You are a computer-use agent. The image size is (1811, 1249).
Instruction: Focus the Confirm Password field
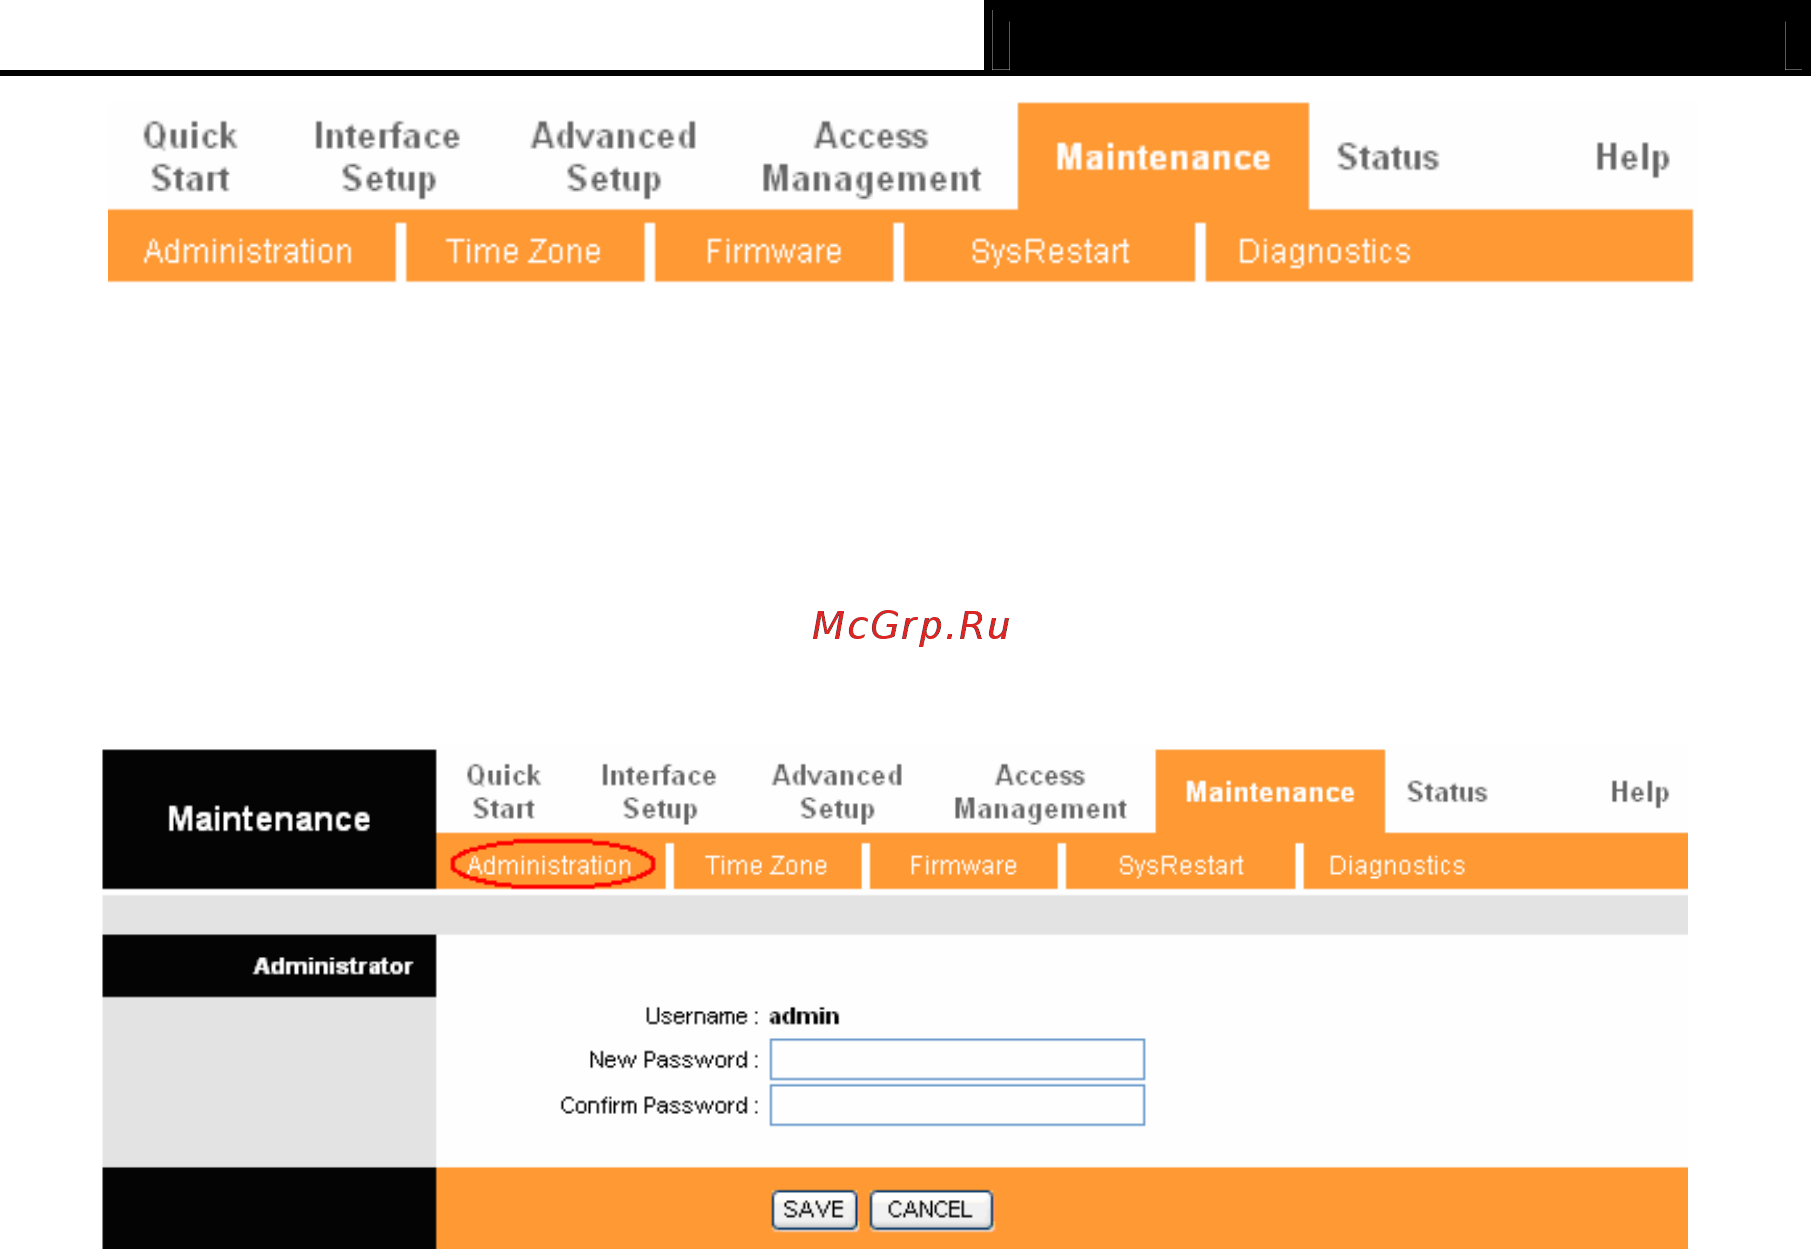pyautogui.click(x=957, y=1105)
